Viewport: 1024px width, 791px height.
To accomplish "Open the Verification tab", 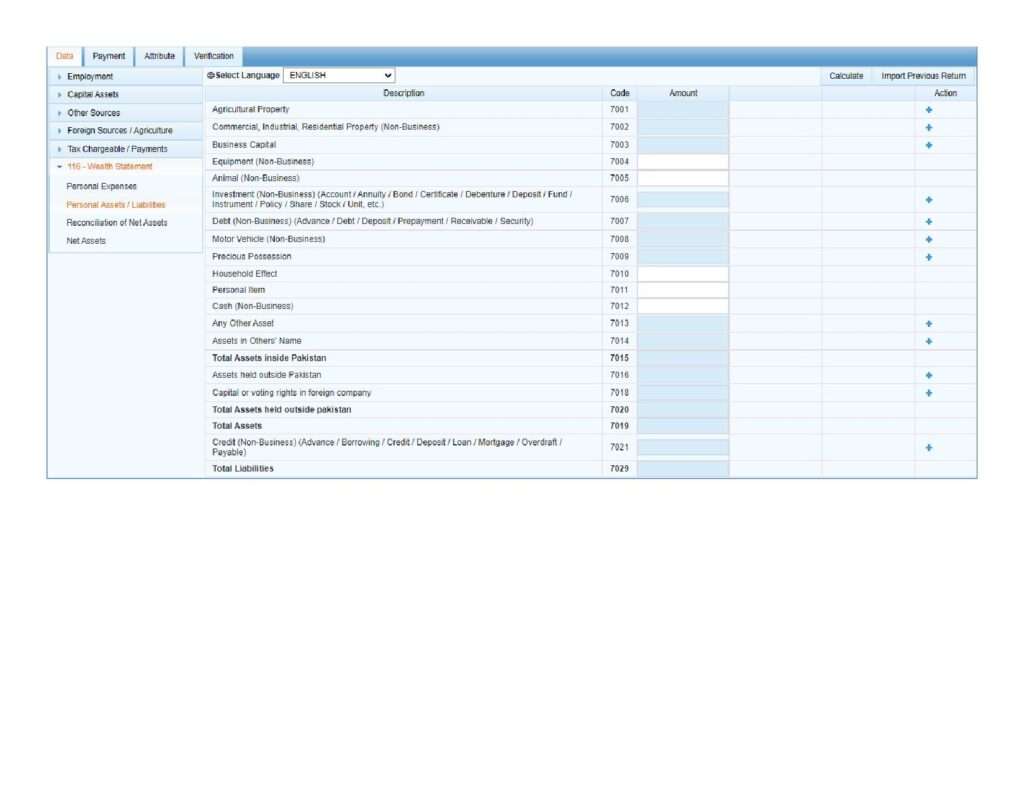I will (x=213, y=56).
